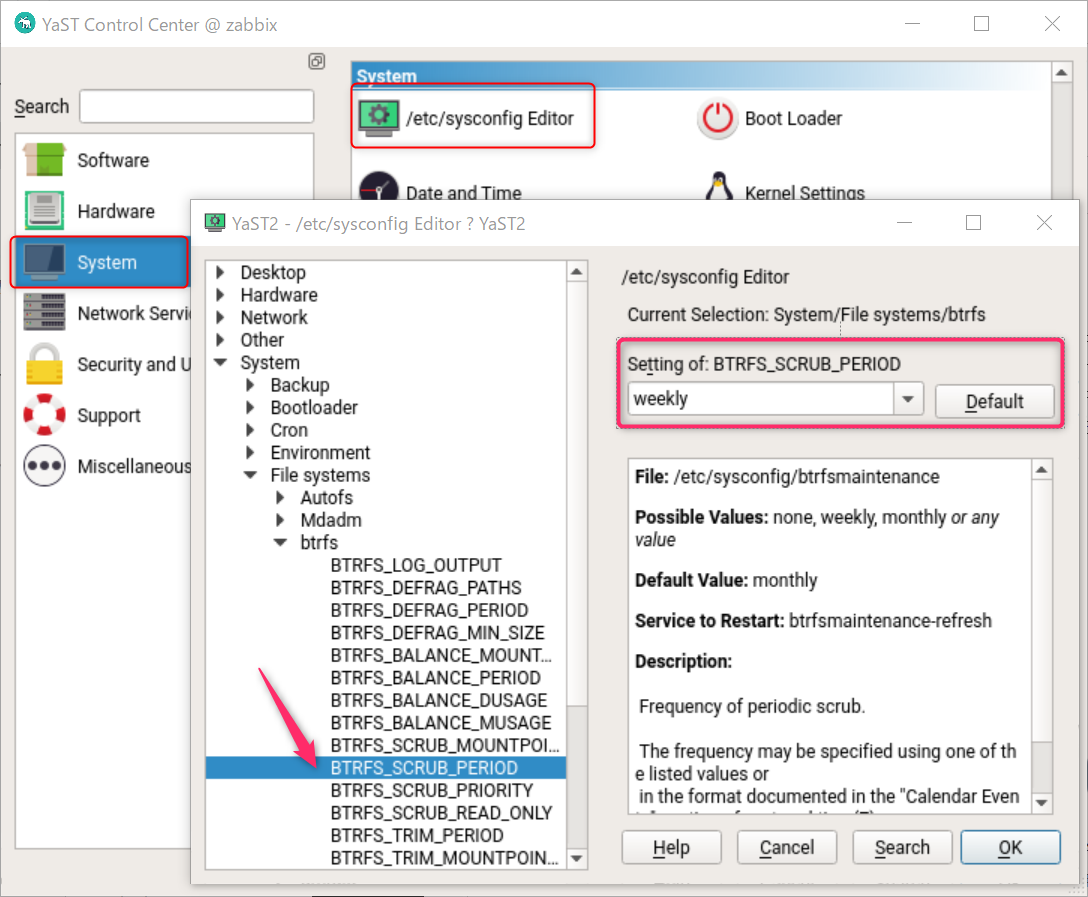Viewport: 1088px width, 897px height.
Task: Maximize the sysconfig Editor window
Action: point(974,223)
